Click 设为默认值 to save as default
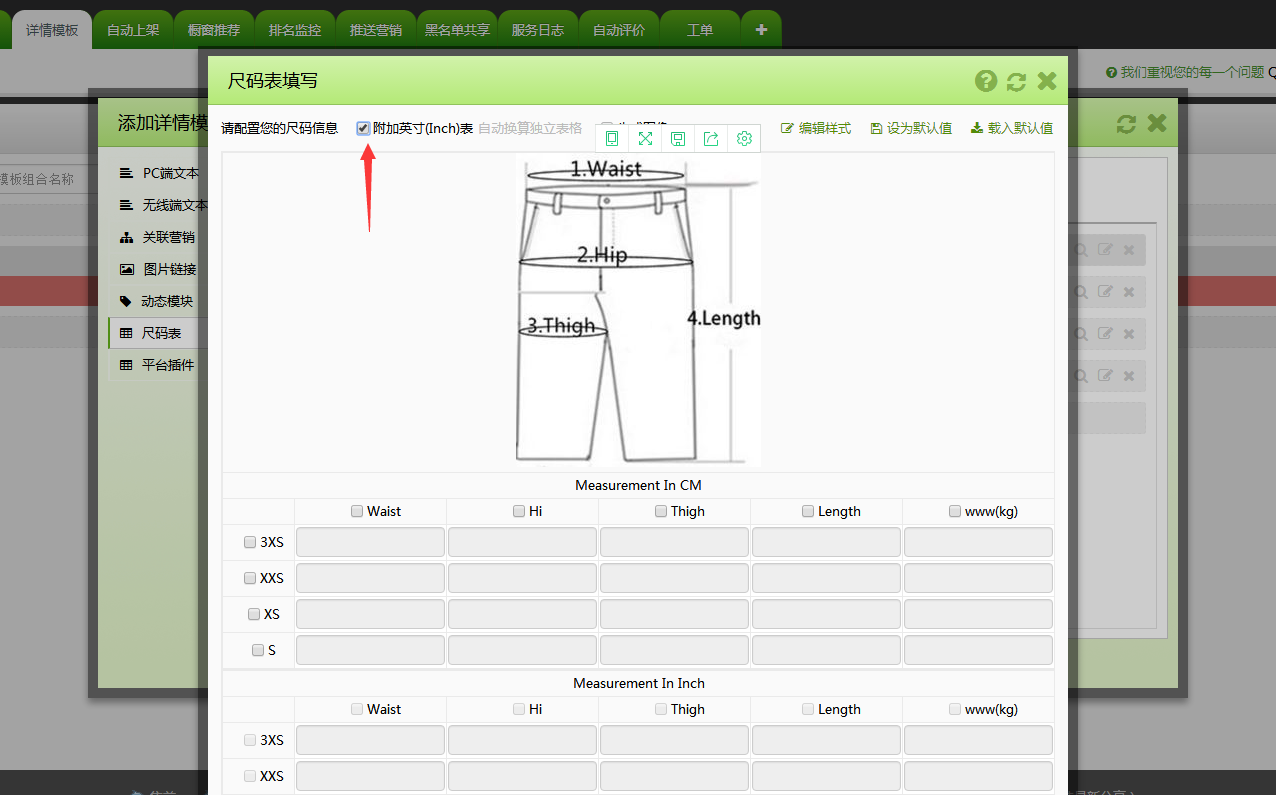Screen dimensions: 1276x795 point(911,128)
